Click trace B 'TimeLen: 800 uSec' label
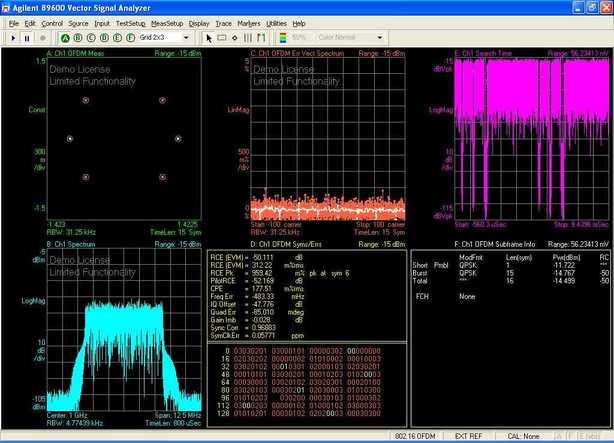This screenshot has height=443, width=614. click(x=173, y=423)
